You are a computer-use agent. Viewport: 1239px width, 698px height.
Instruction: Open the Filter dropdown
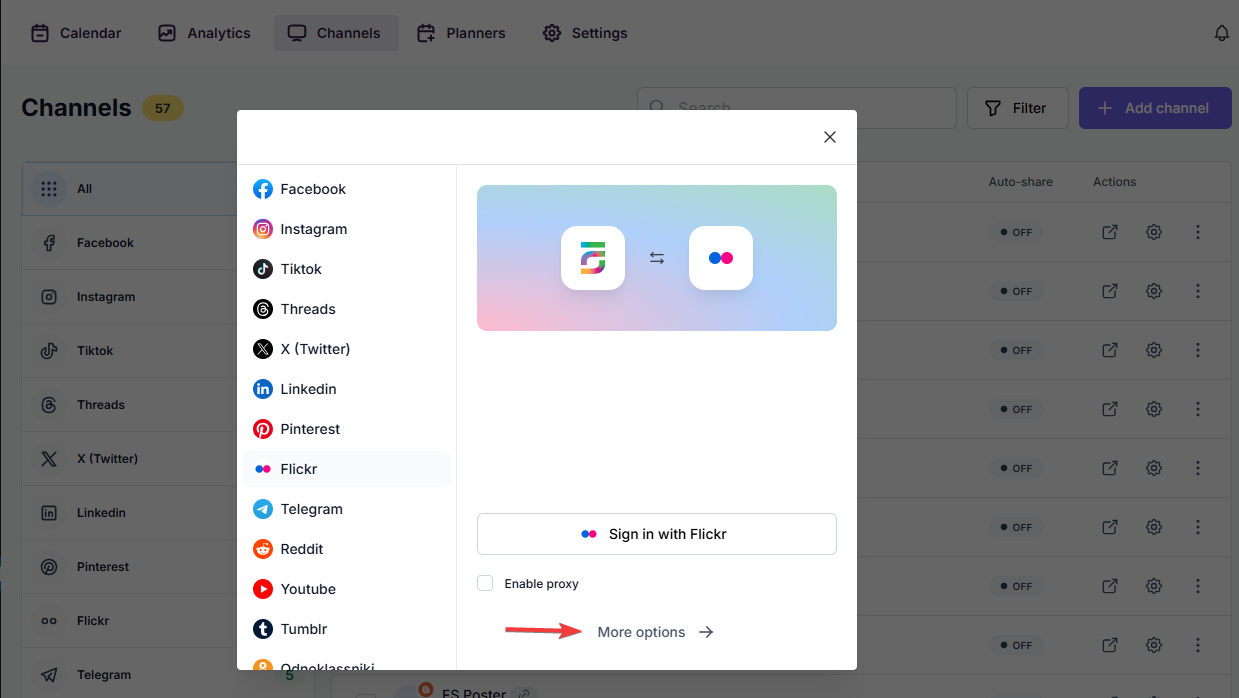click(1017, 108)
